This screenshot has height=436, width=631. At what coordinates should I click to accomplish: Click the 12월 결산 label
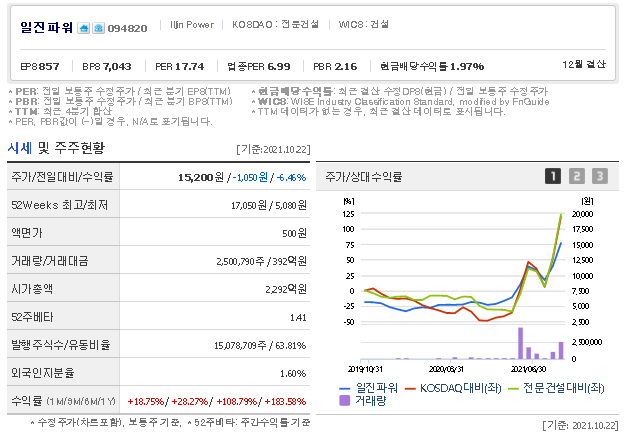pyautogui.click(x=584, y=64)
